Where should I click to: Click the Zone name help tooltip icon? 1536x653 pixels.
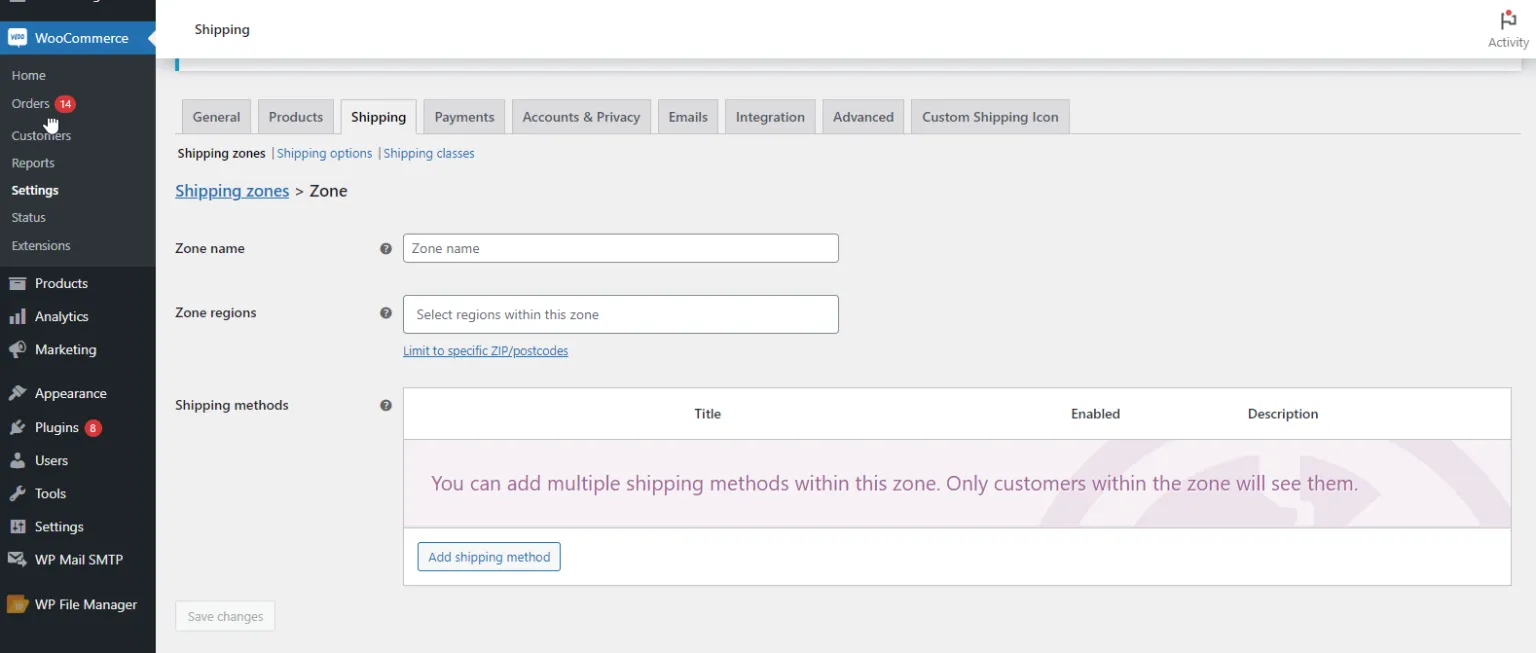[386, 249]
